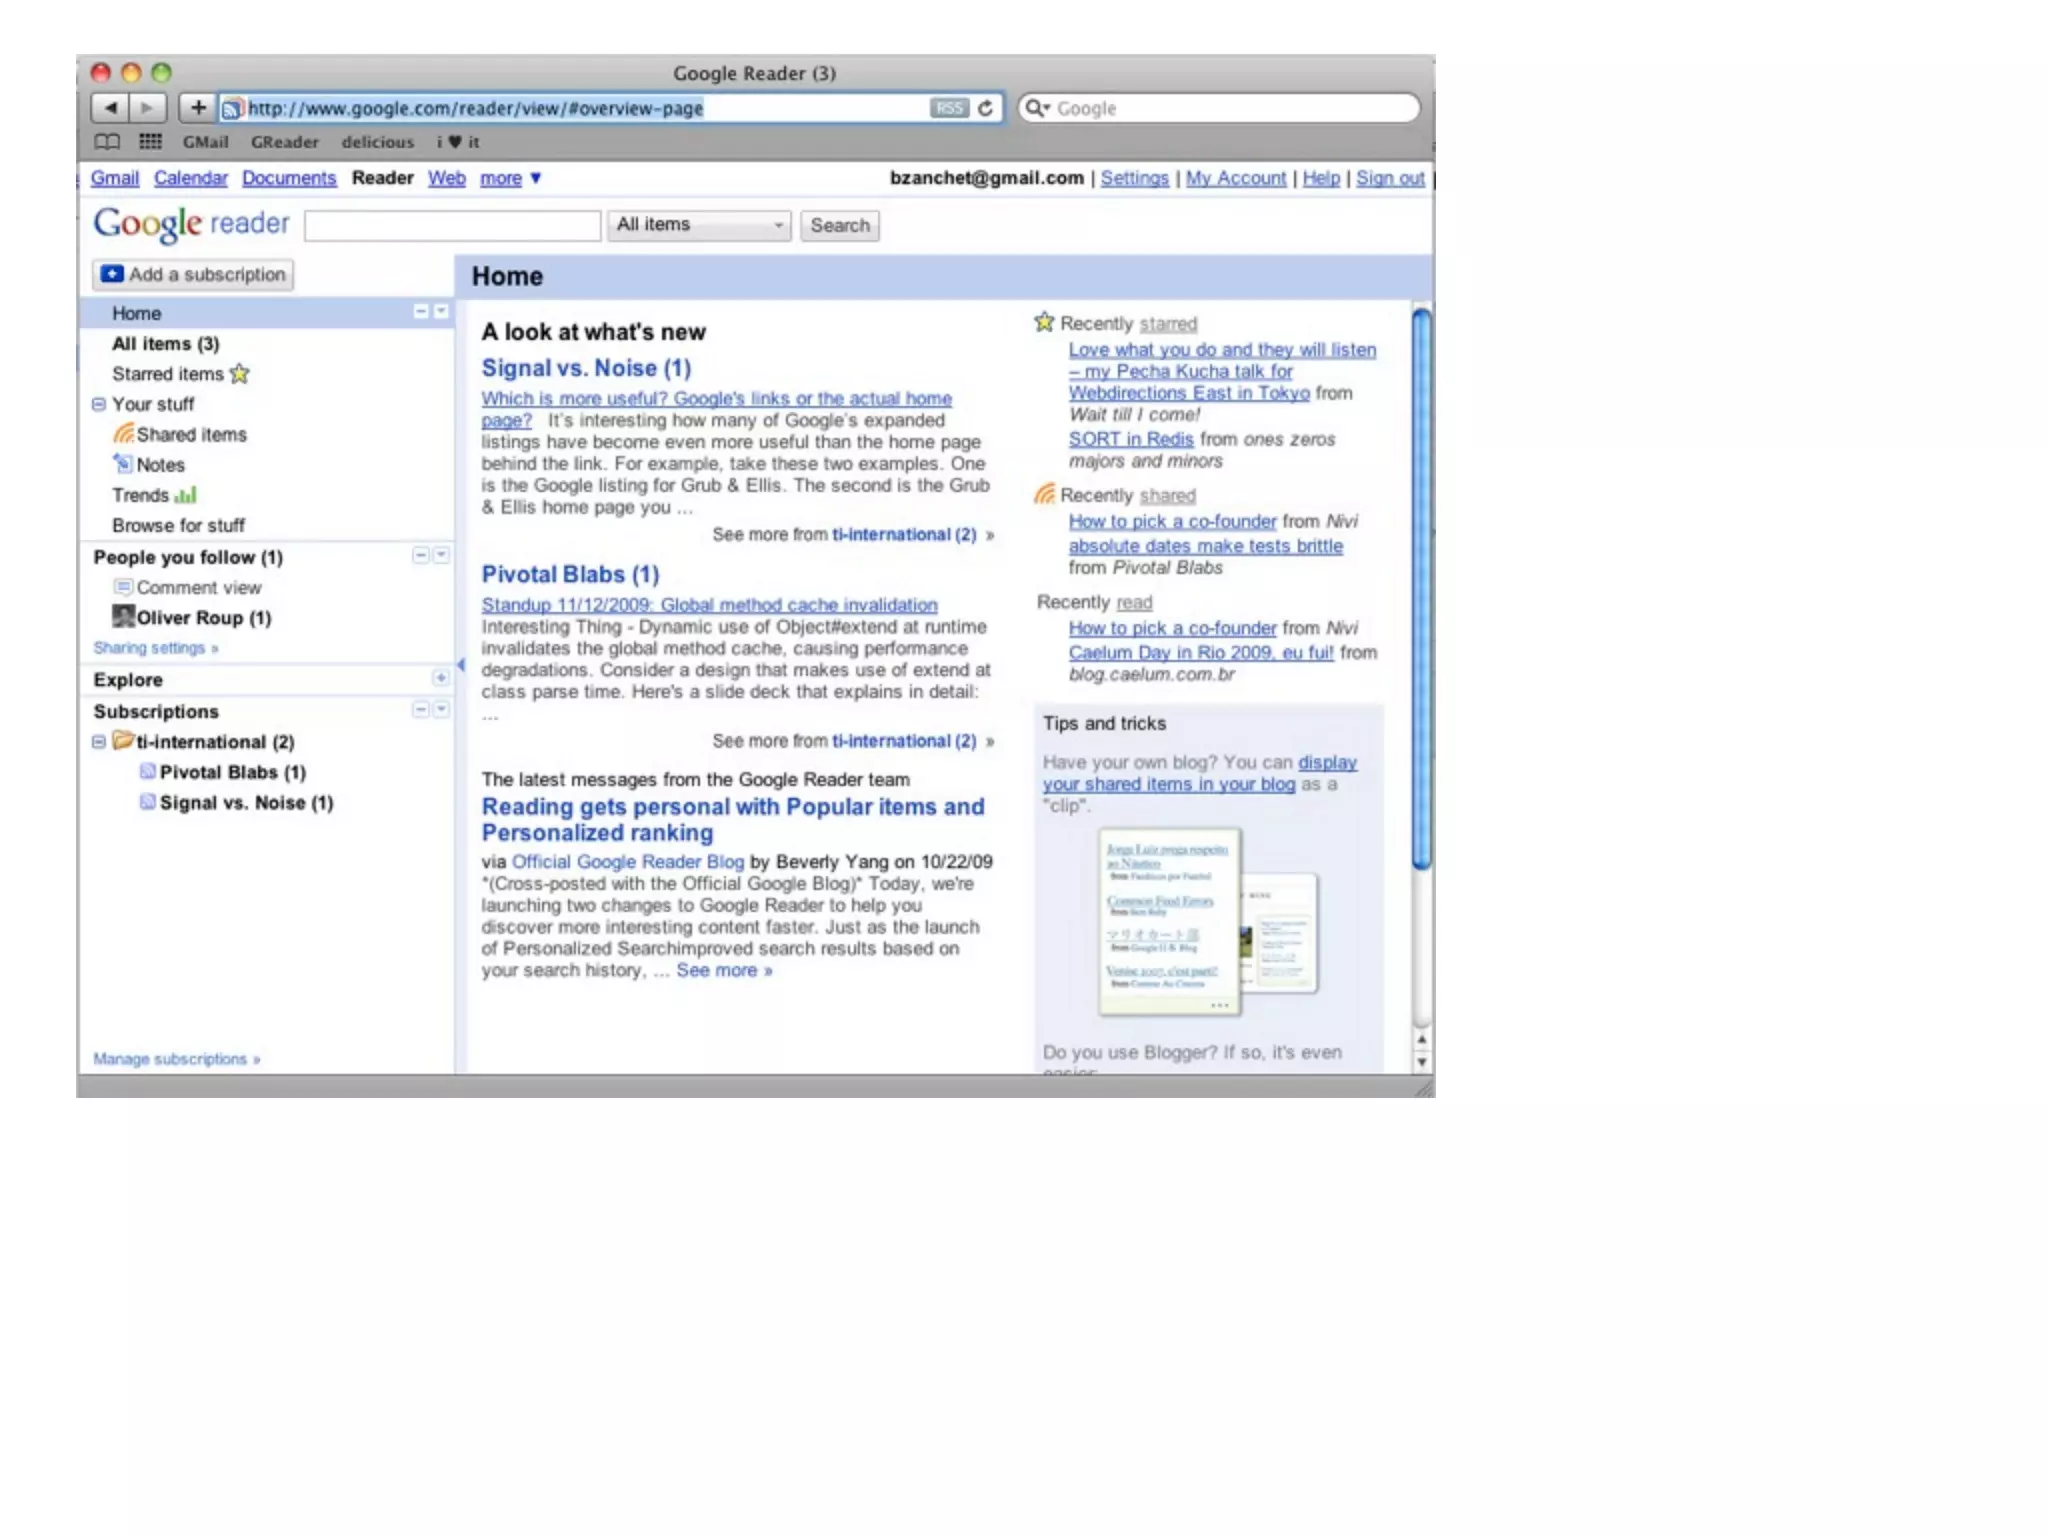The height and width of the screenshot is (1536, 2048).
Task: Click the add bookmark plus button
Action: tap(197, 108)
